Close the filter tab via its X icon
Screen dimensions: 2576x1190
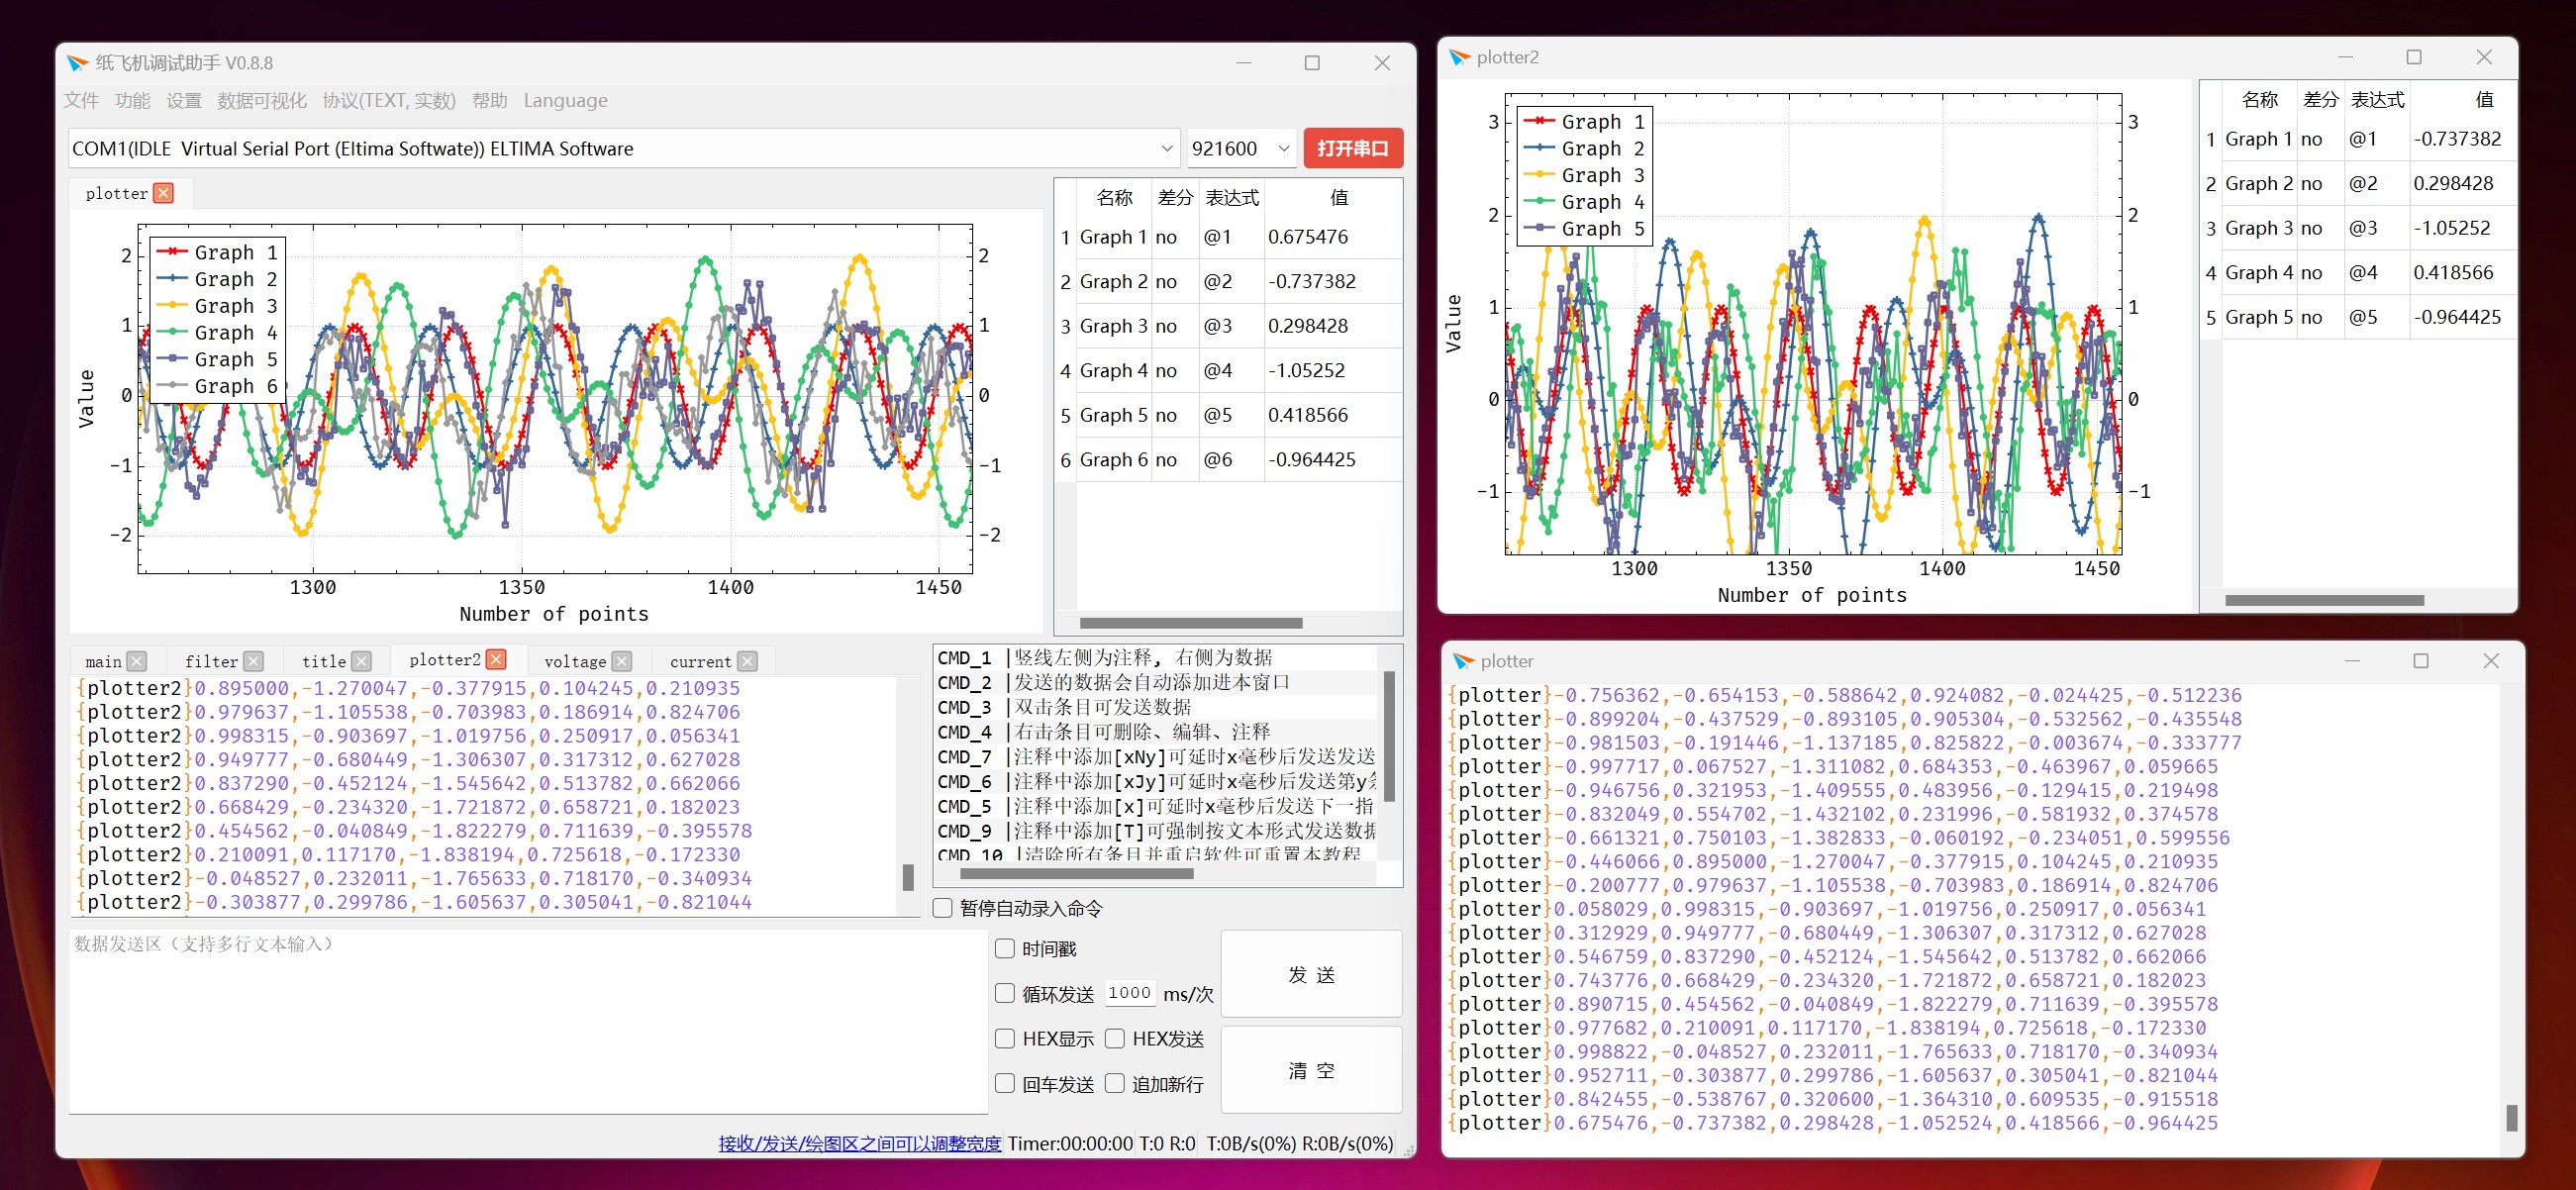coord(254,661)
